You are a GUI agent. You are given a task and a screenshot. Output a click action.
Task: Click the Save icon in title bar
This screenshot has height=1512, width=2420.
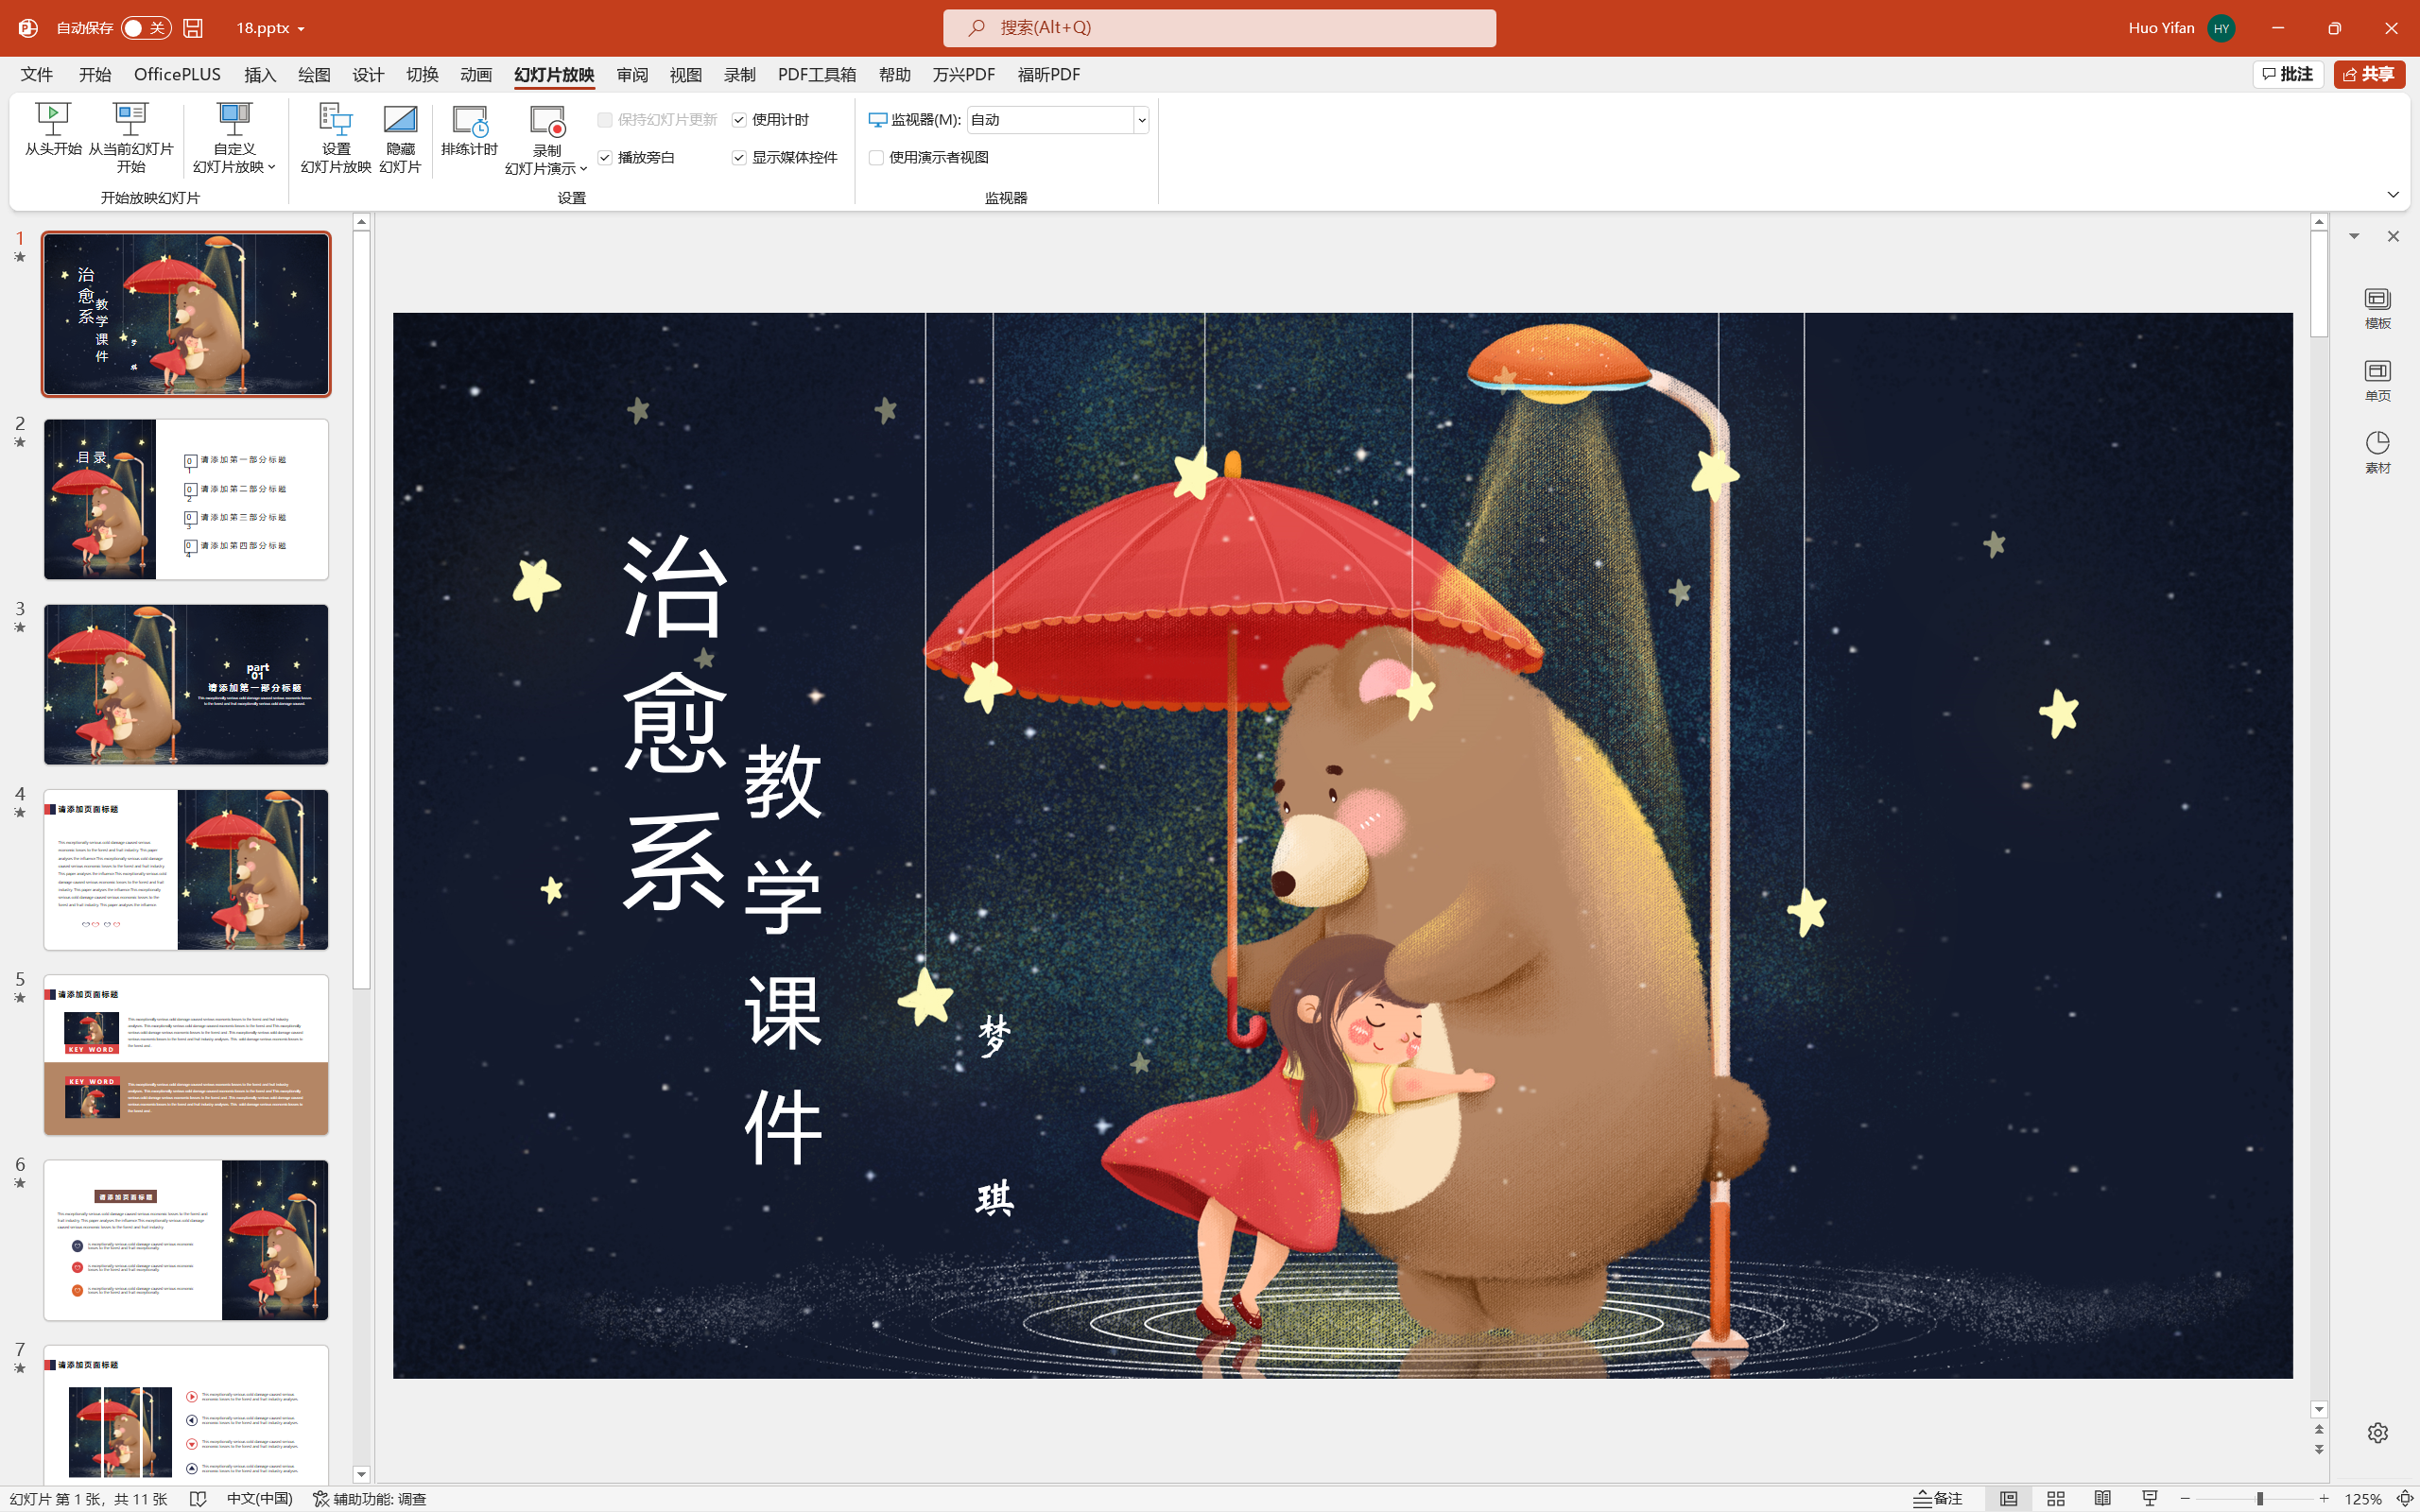click(192, 28)
